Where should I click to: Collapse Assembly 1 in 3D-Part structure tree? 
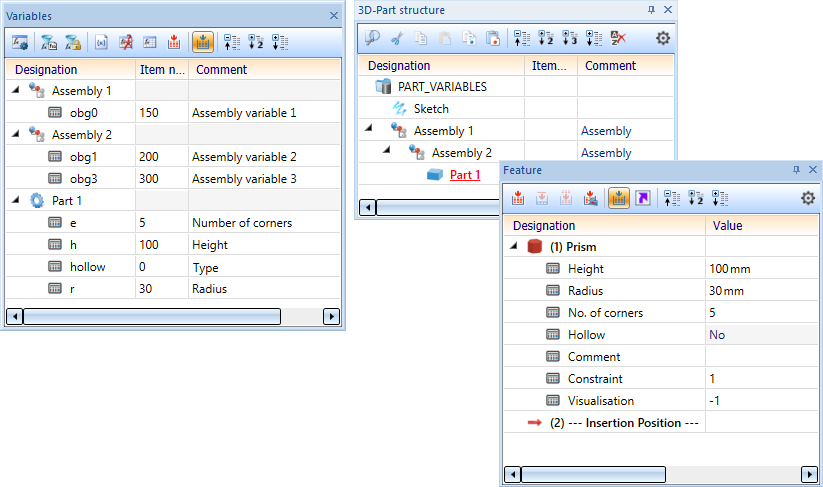coord(368,128)
